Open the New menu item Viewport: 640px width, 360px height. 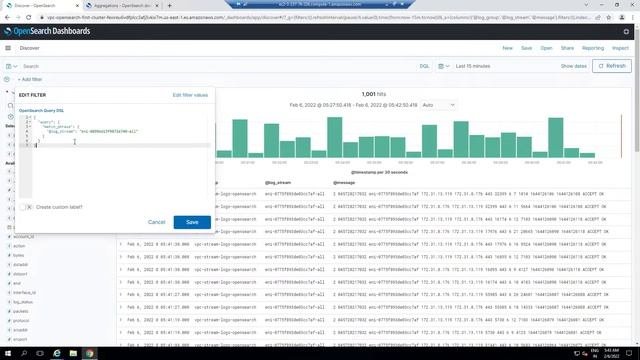(507, 48)
